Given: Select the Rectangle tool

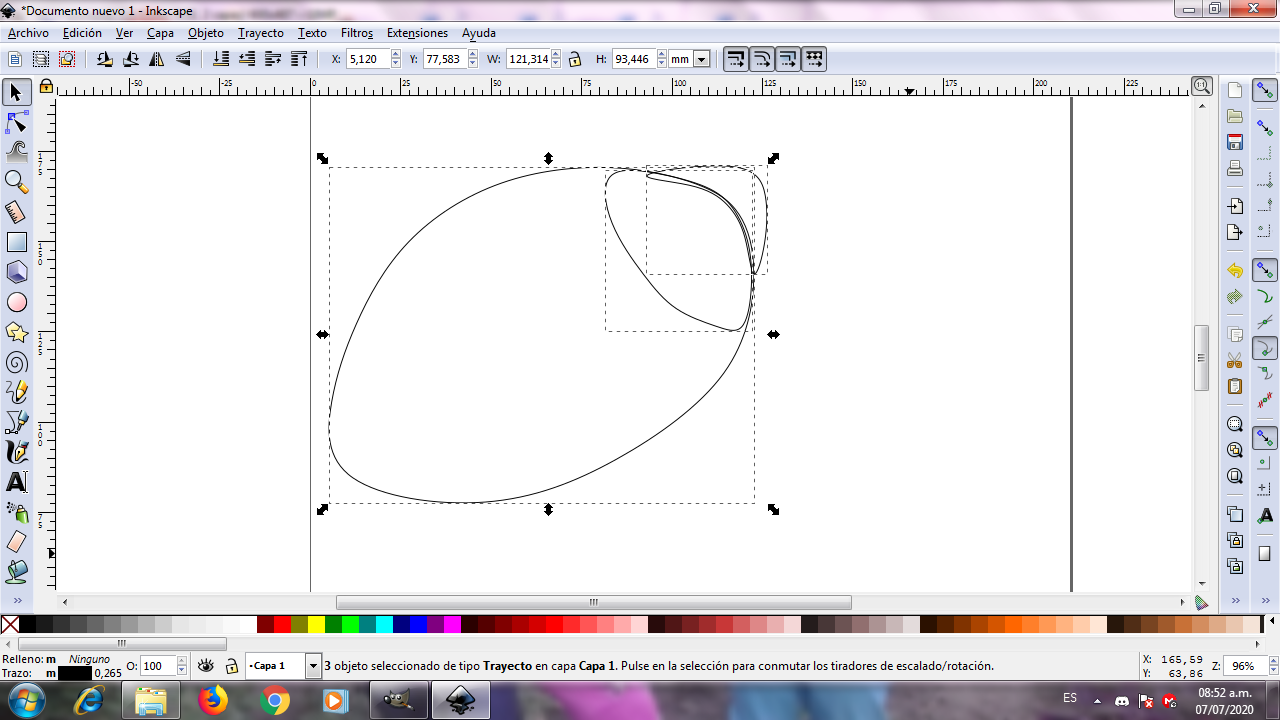Looking at the screenshot, I should tap(16, 242).
